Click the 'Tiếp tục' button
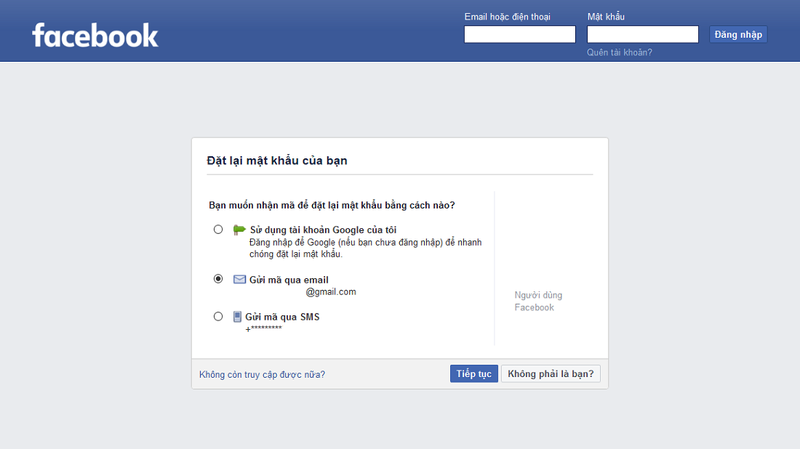The height and width of the screenshot is (449, 800). pyautogui.click(x=473, y=374)
